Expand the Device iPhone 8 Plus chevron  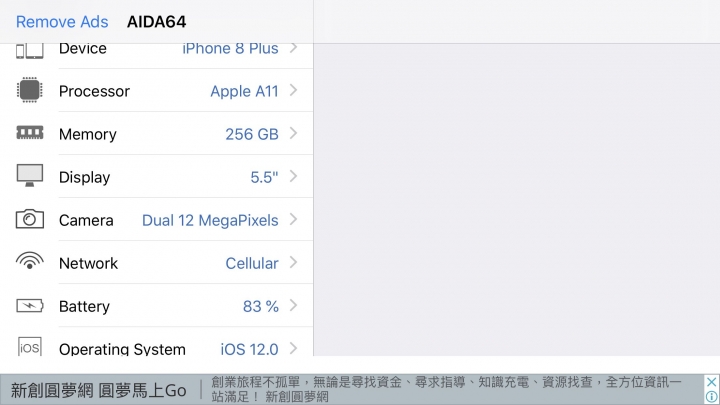coord(293,48)
